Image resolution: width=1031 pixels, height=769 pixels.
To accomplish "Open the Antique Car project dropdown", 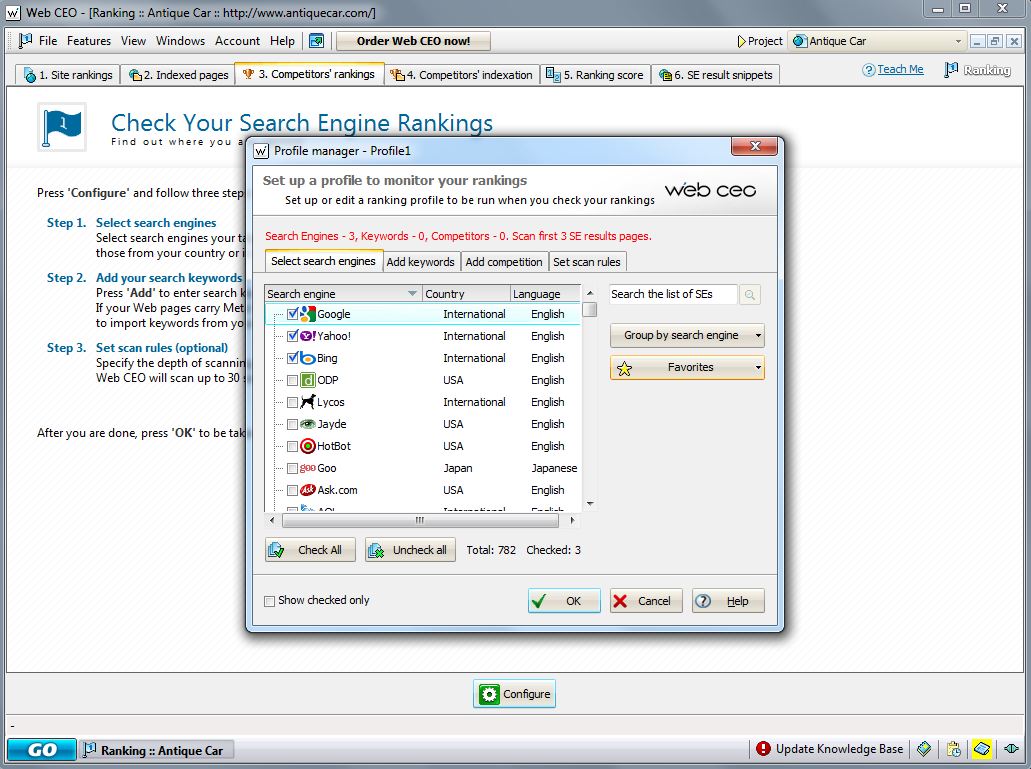I will [878, 41].
